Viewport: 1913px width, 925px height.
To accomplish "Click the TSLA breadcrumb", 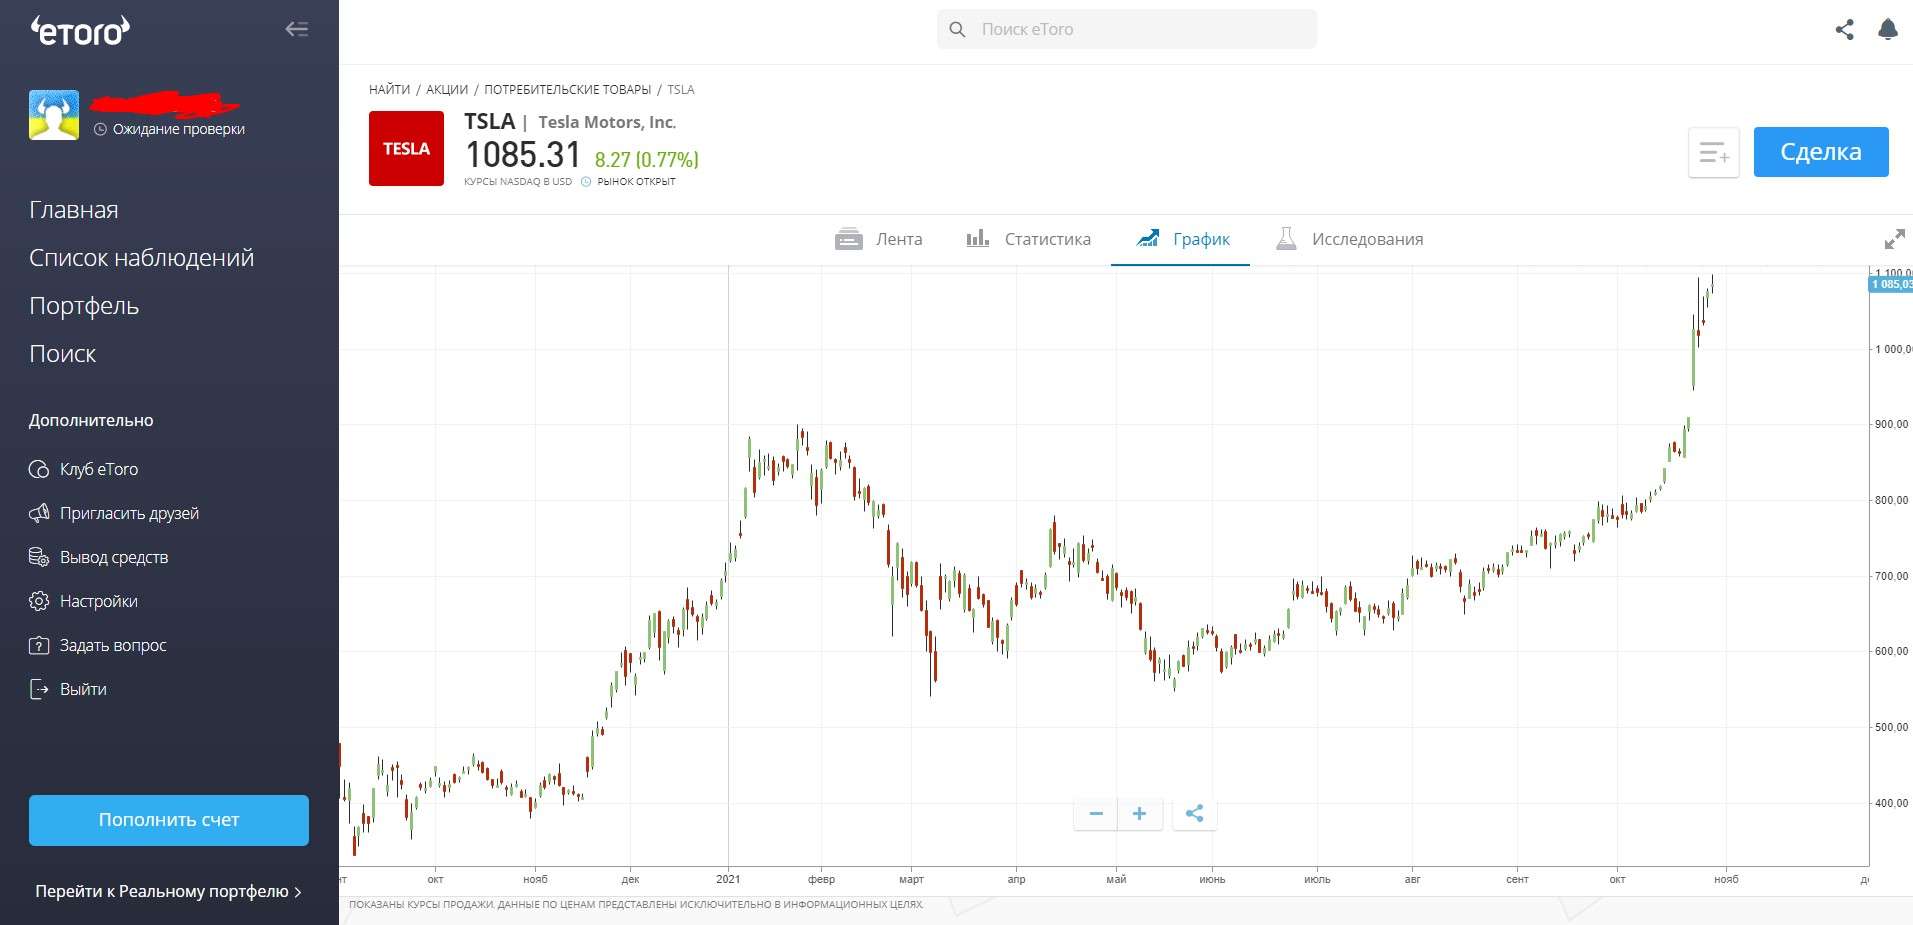I will [681, 89].
